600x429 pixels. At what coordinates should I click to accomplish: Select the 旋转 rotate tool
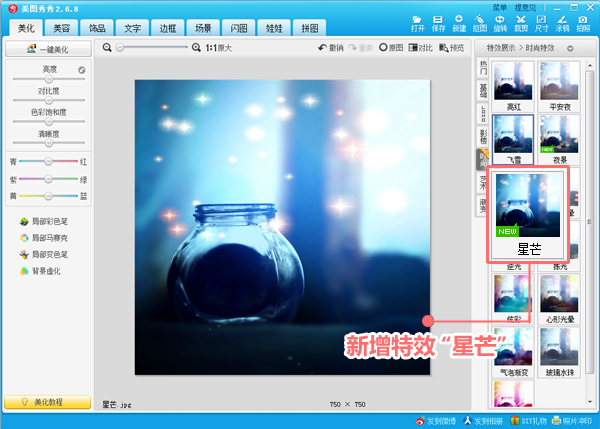[500, 22]
